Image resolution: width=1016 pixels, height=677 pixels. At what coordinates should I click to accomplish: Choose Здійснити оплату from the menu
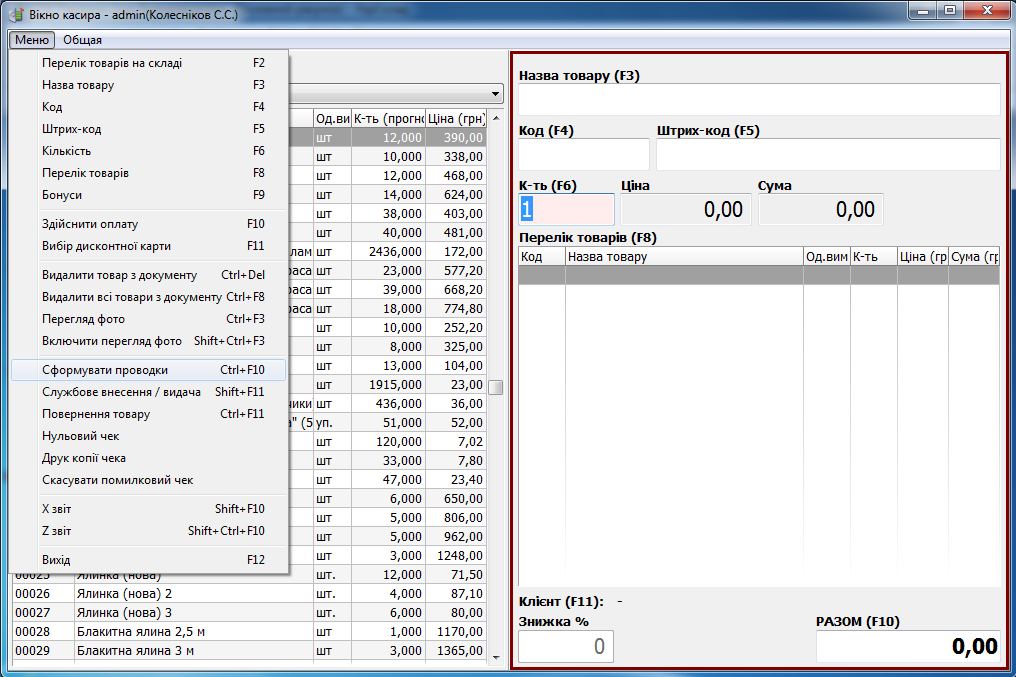point(90,224)
